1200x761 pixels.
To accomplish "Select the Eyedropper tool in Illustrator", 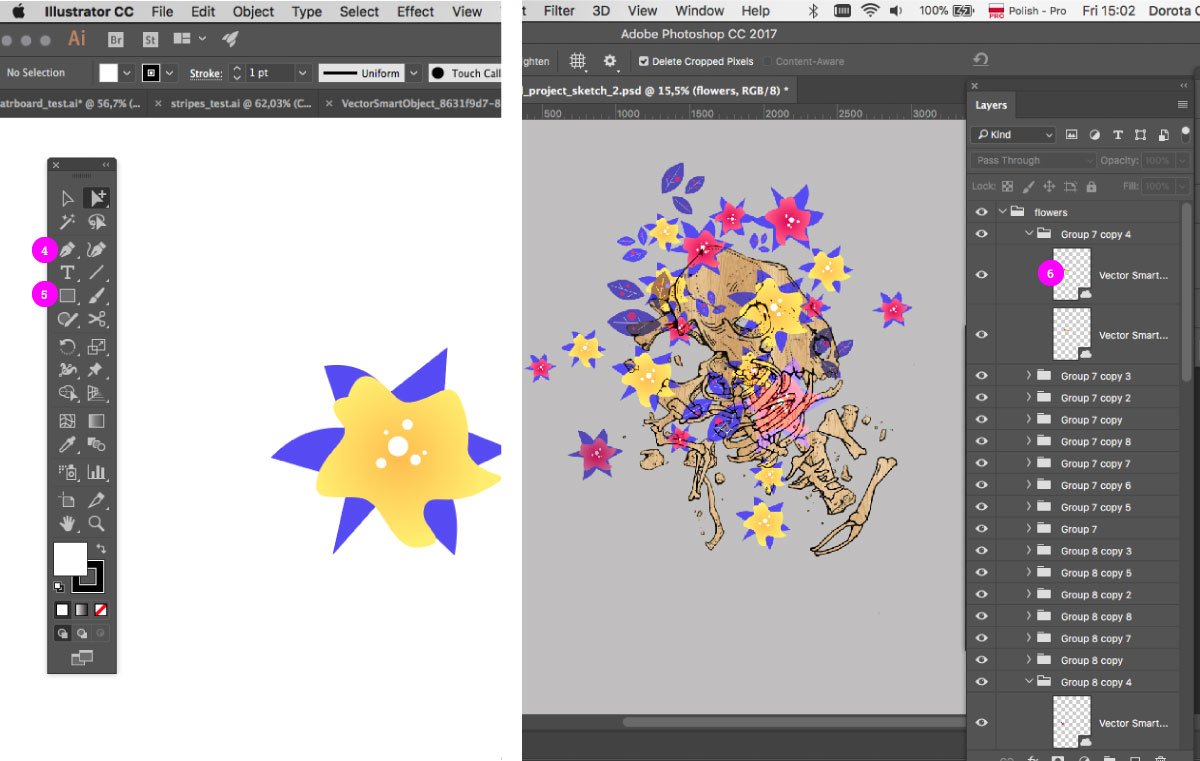I will (67, 445).
